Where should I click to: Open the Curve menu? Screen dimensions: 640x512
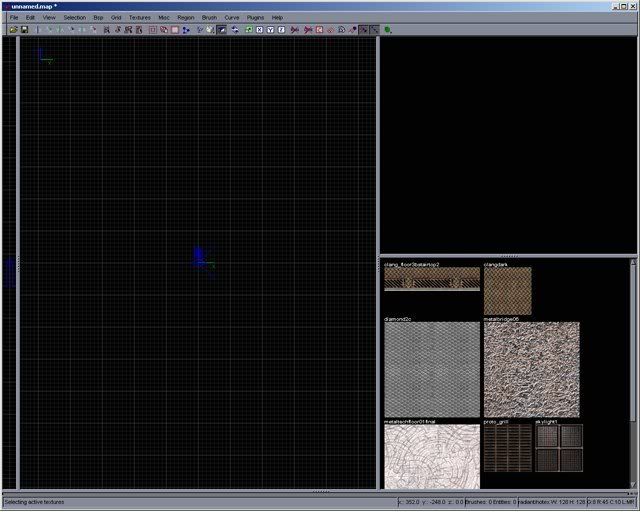232,18
